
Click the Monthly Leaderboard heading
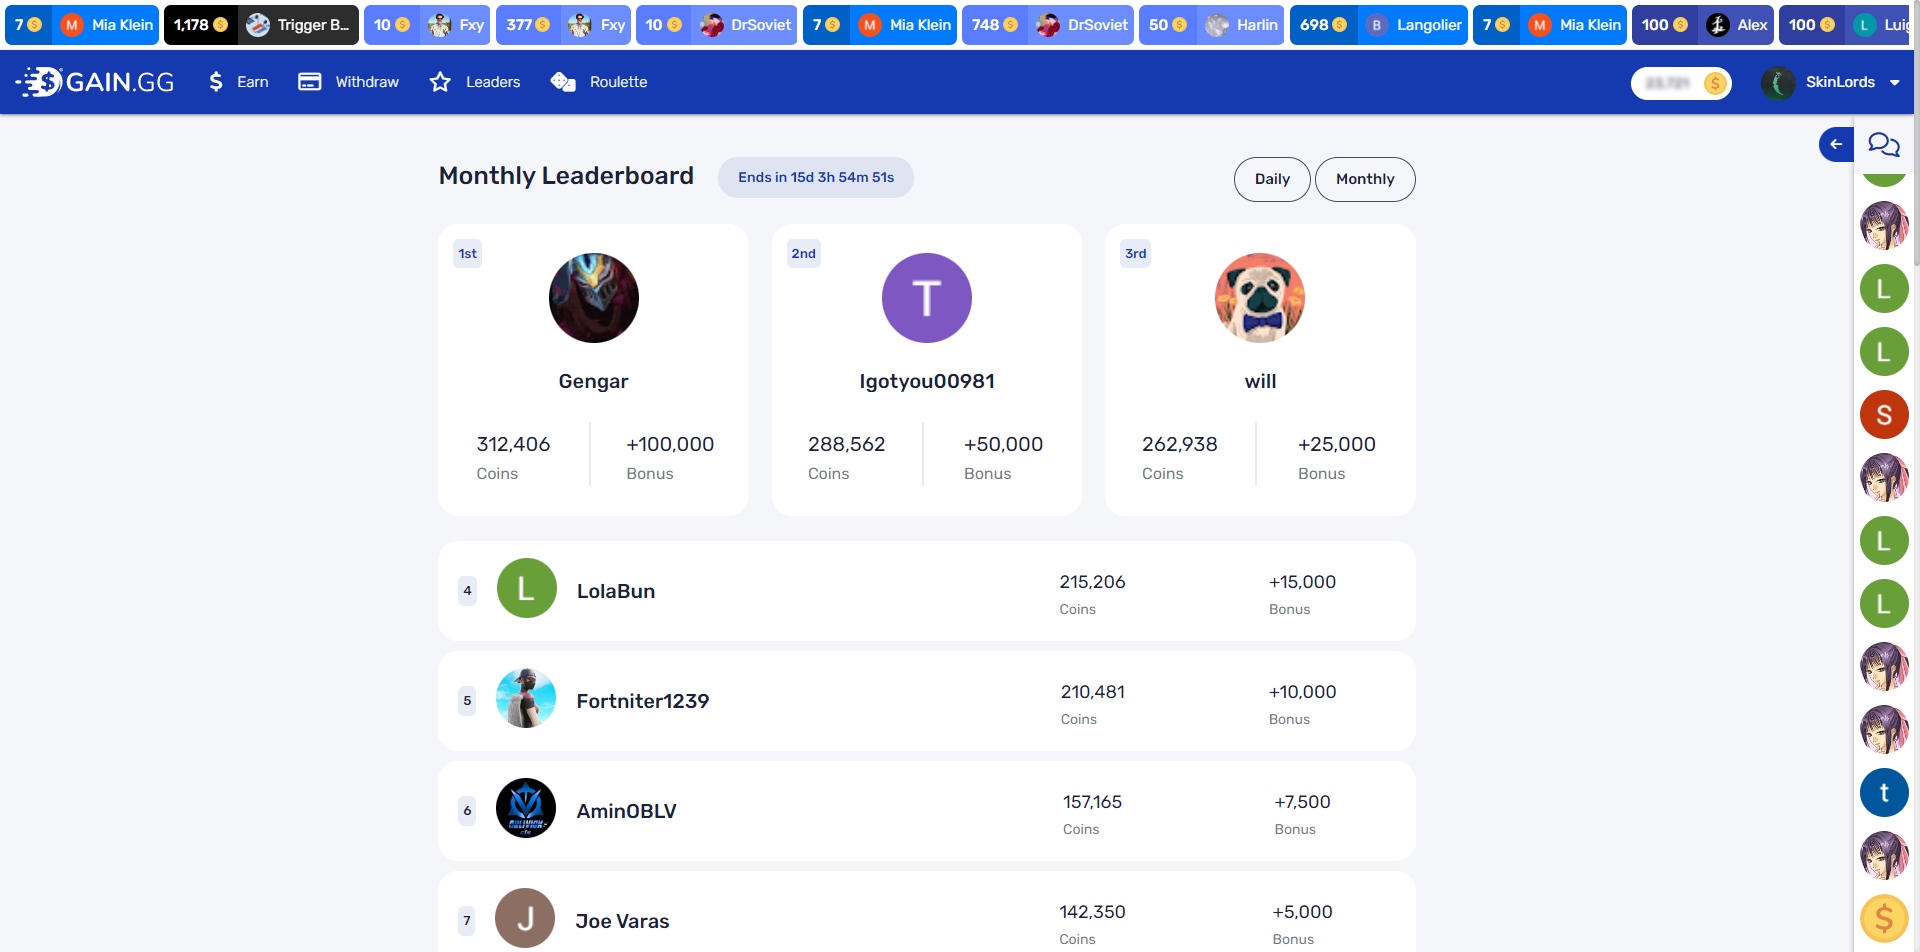(566, 176)
